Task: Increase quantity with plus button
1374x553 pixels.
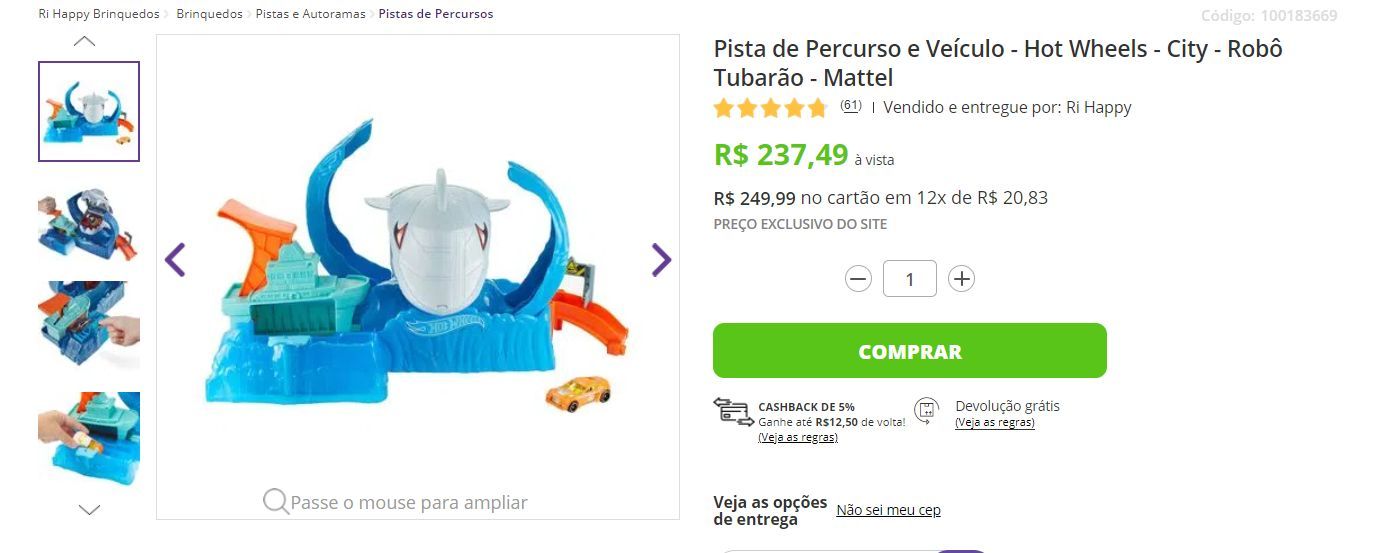Action: (x=961, y=279)
